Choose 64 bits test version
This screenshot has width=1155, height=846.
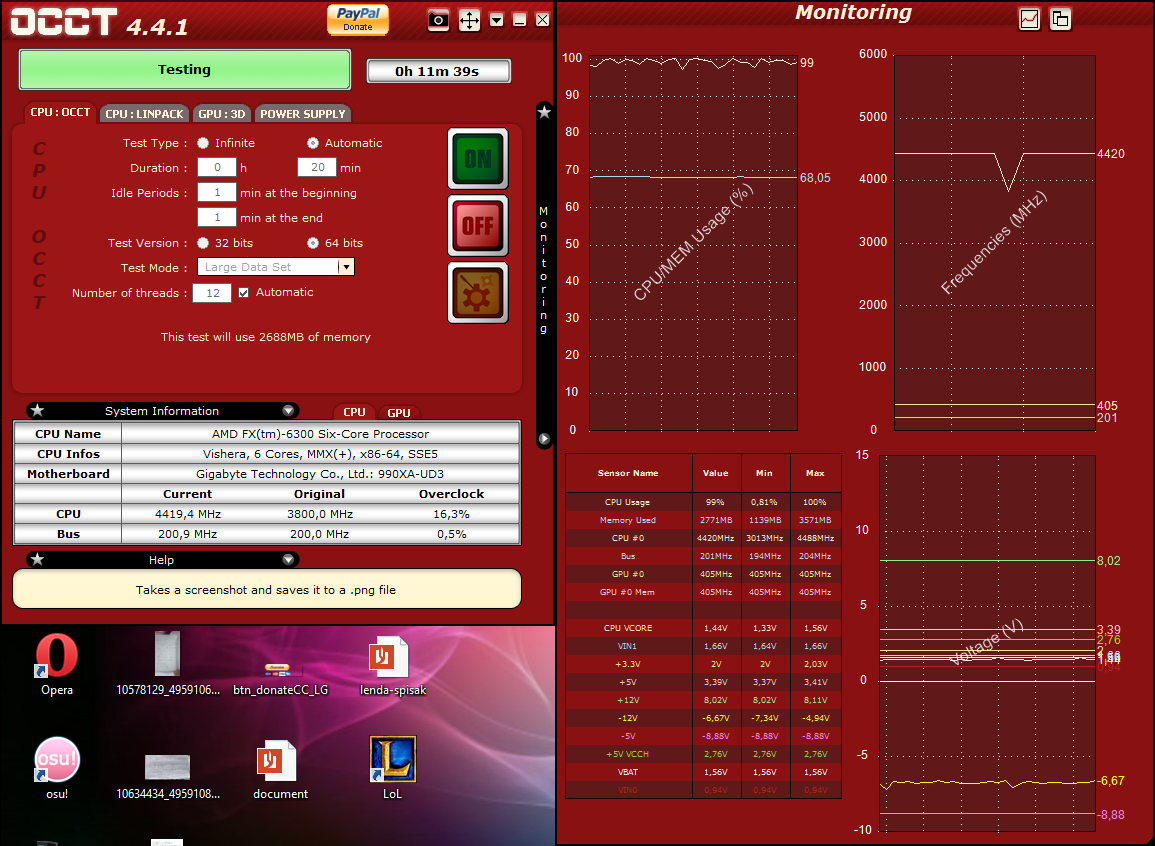[x=313, y=243]
